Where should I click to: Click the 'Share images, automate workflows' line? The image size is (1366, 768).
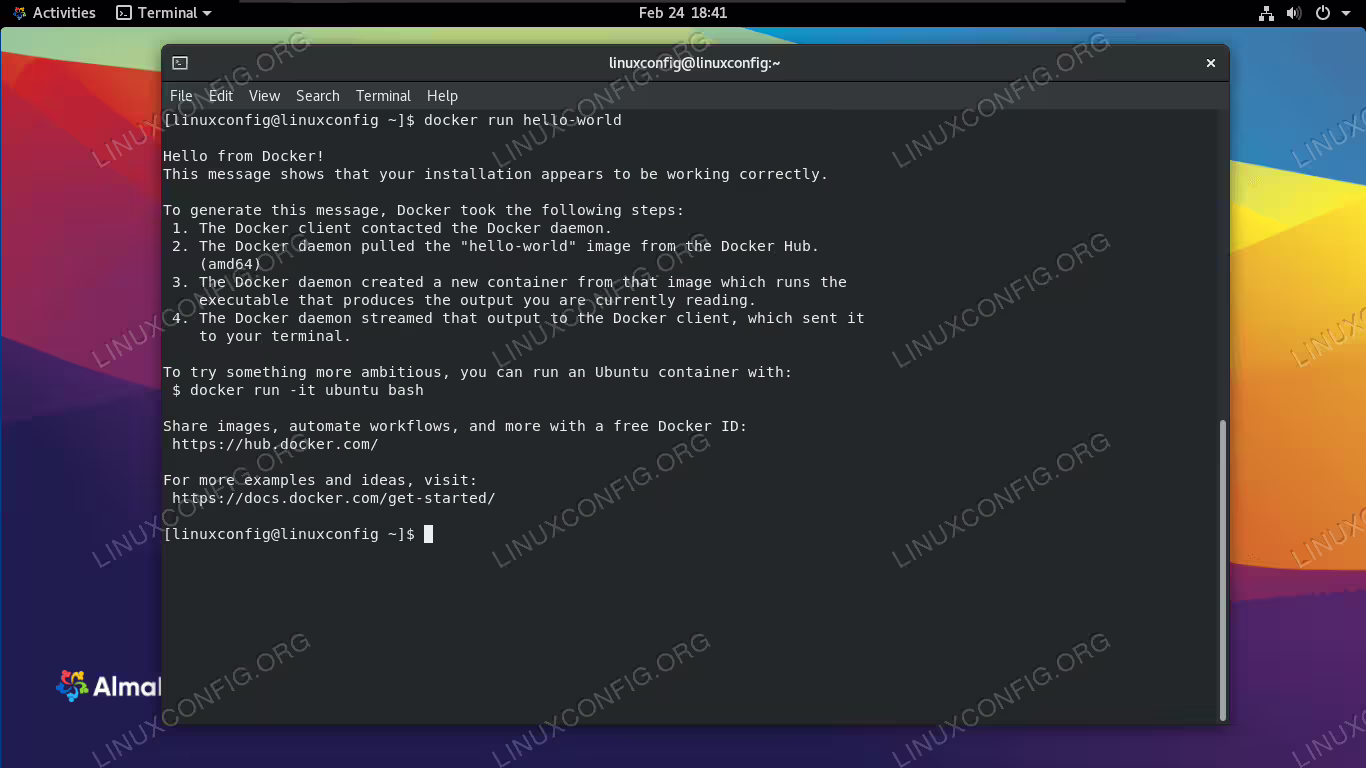point(455,426)
